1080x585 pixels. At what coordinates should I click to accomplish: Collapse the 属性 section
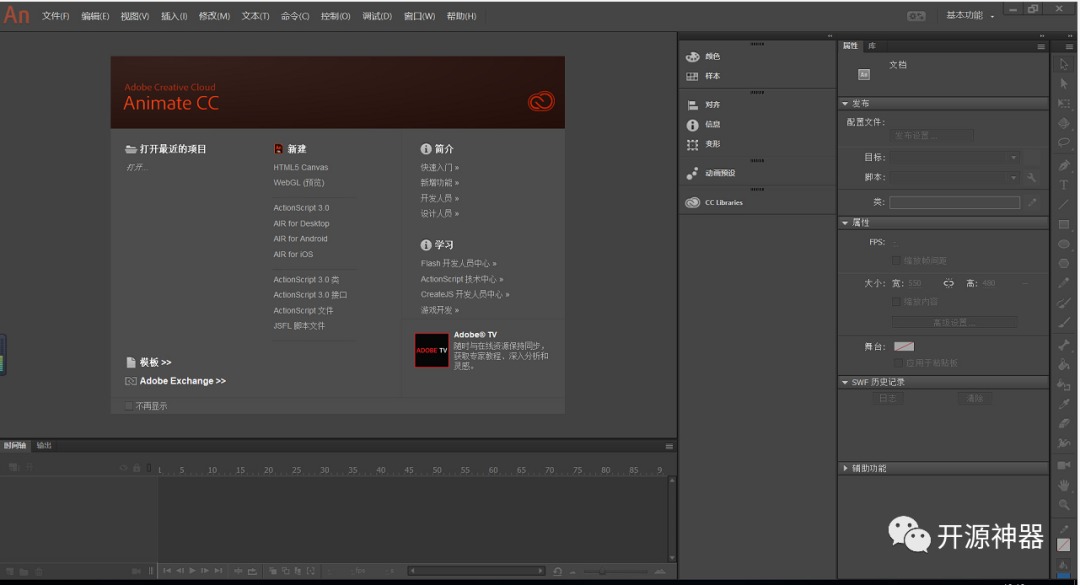845,223
